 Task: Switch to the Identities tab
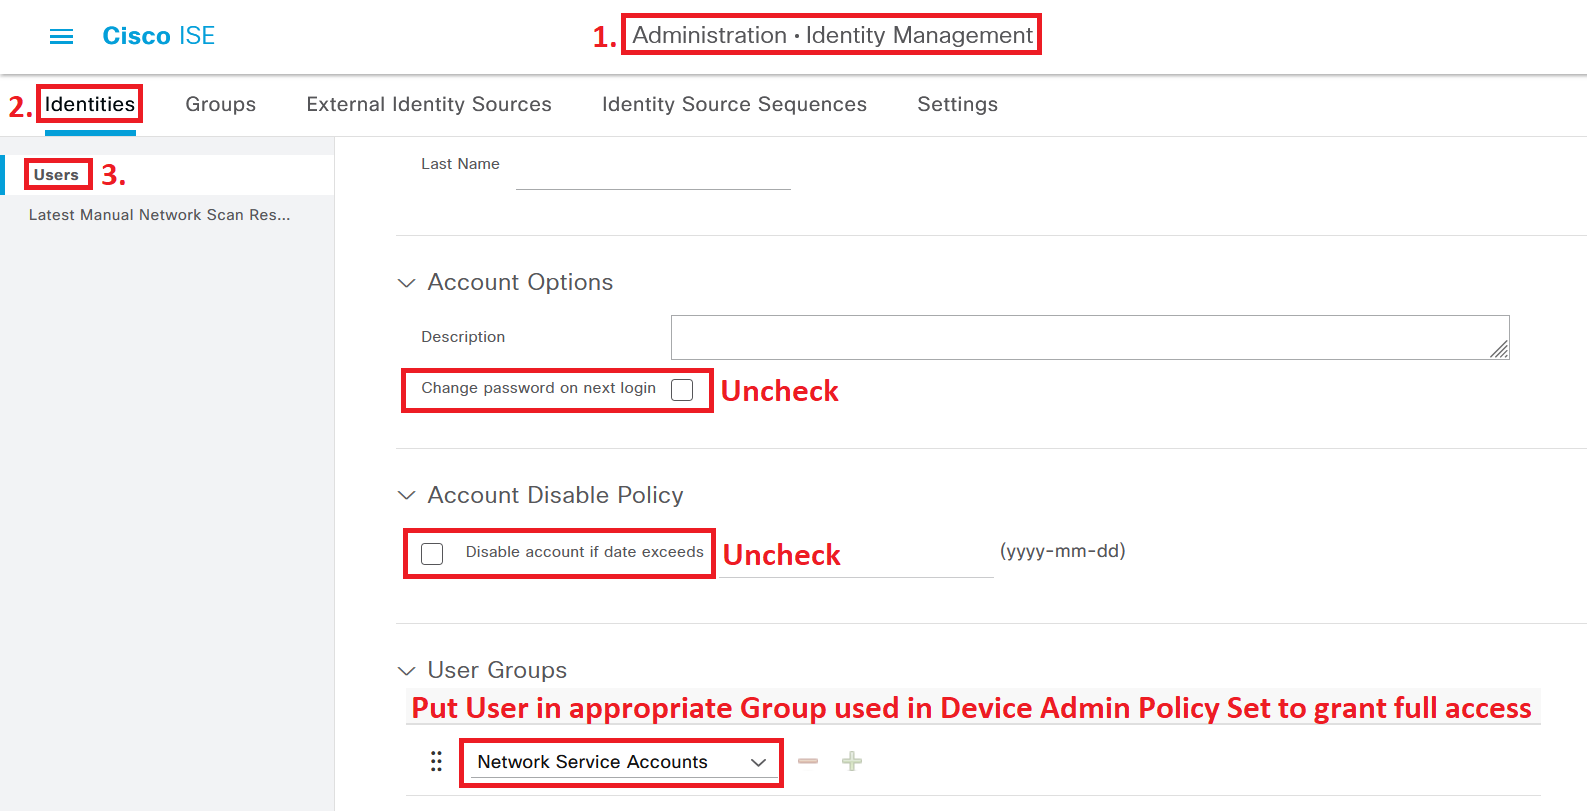[90, 104]
